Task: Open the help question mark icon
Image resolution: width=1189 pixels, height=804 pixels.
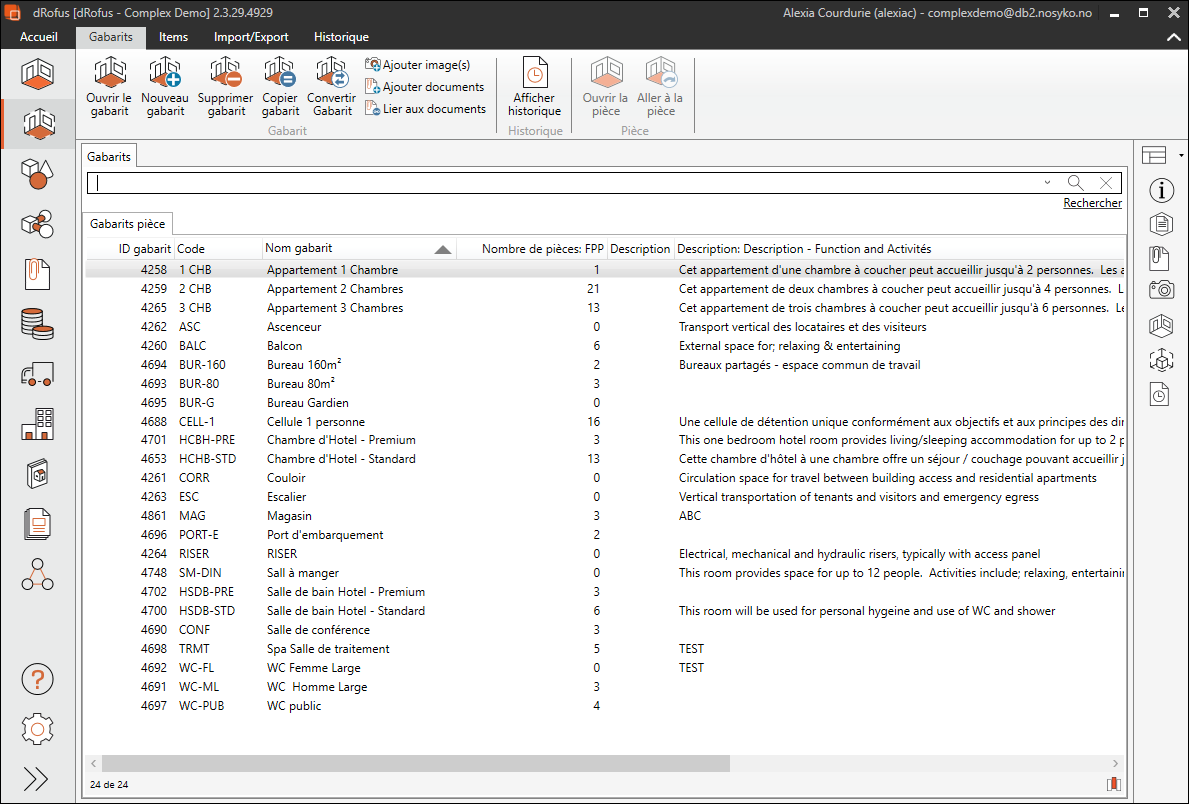Action: coord(37,678)
